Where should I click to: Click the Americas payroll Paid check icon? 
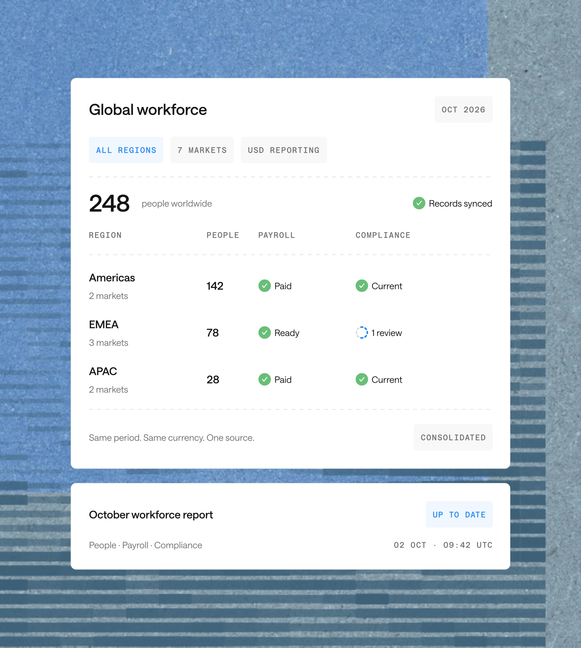click(x=264, y=286)
